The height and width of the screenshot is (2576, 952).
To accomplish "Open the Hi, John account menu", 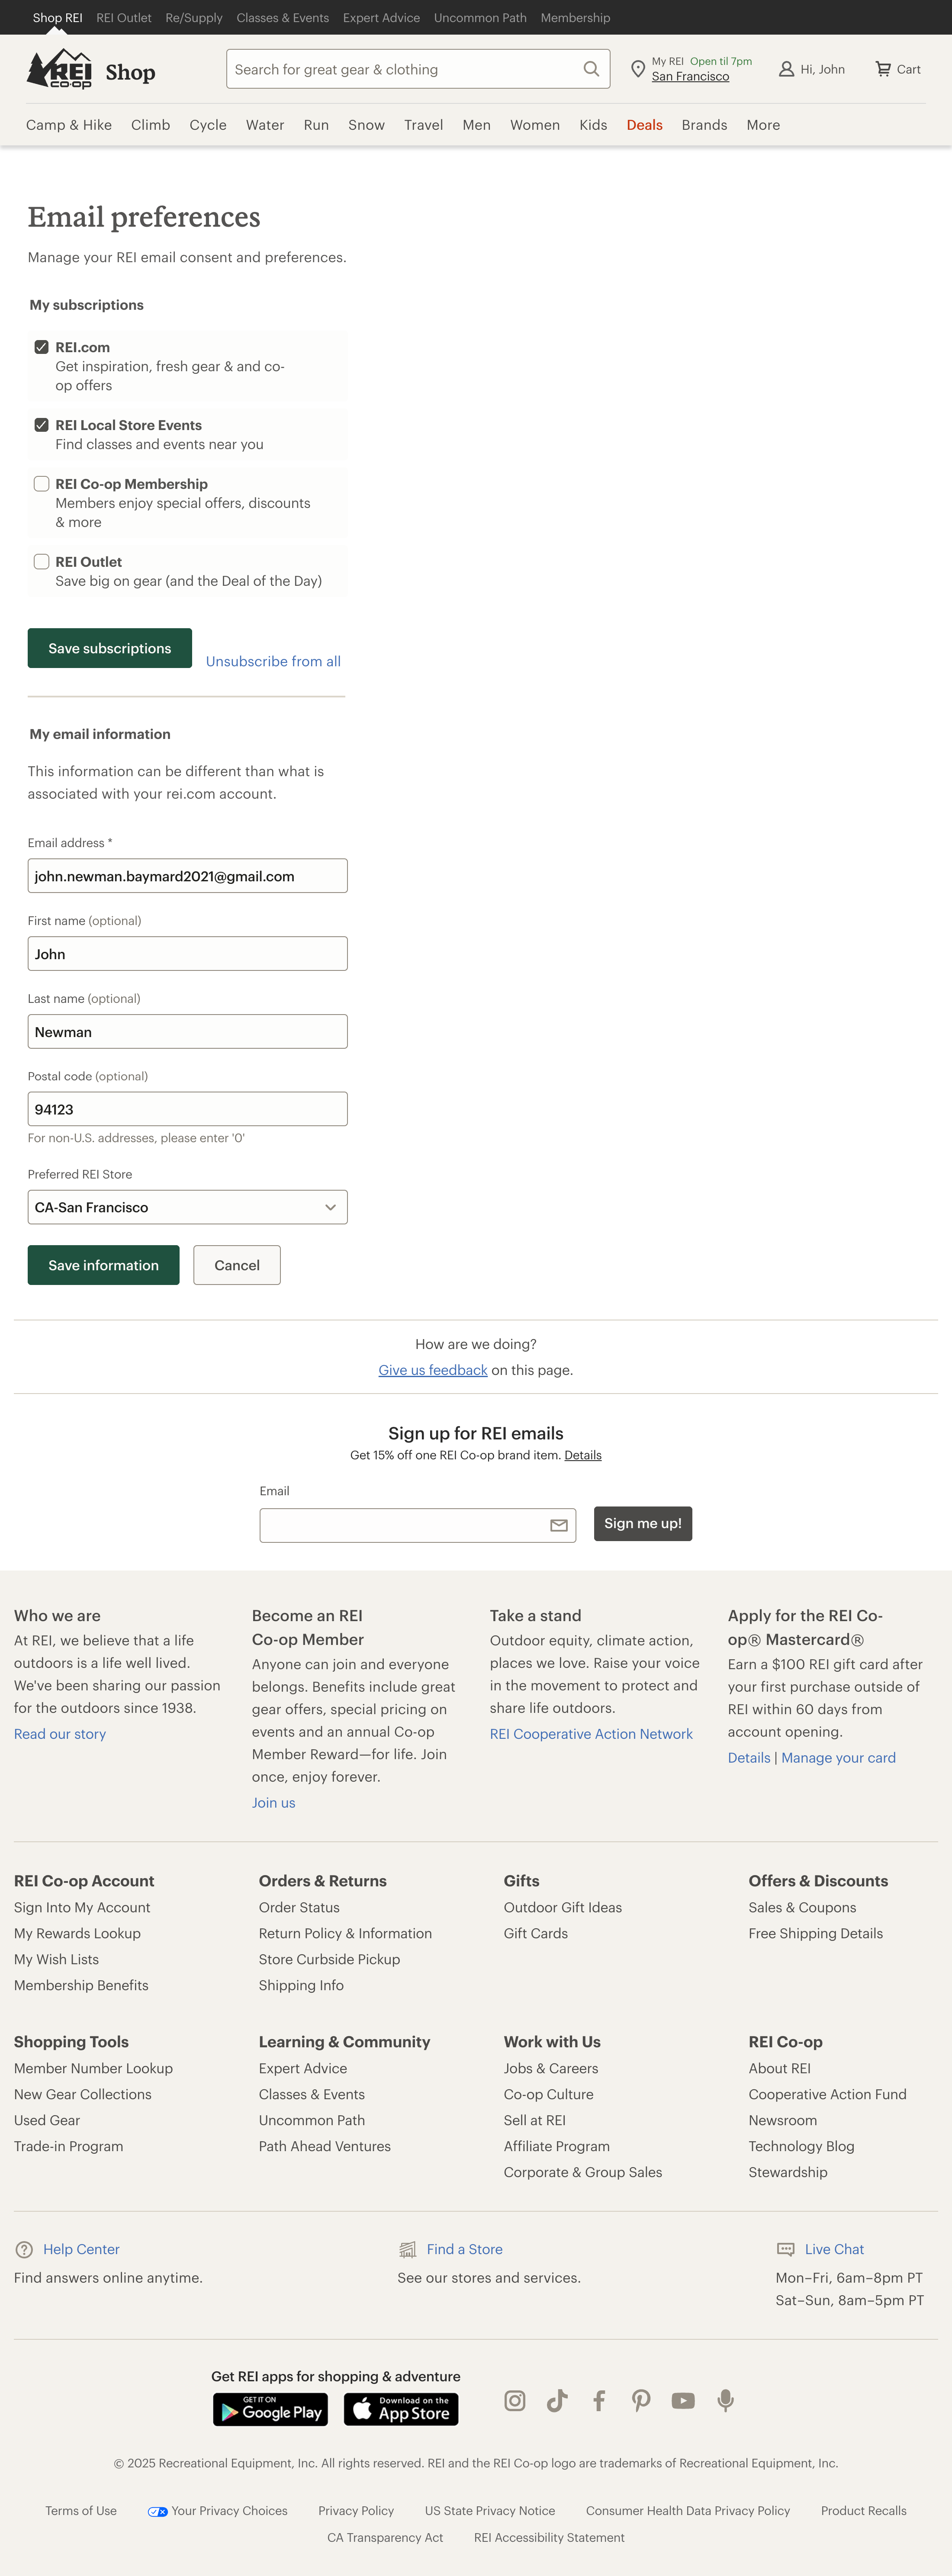I will pyautogui.click(x=811, y=69).
